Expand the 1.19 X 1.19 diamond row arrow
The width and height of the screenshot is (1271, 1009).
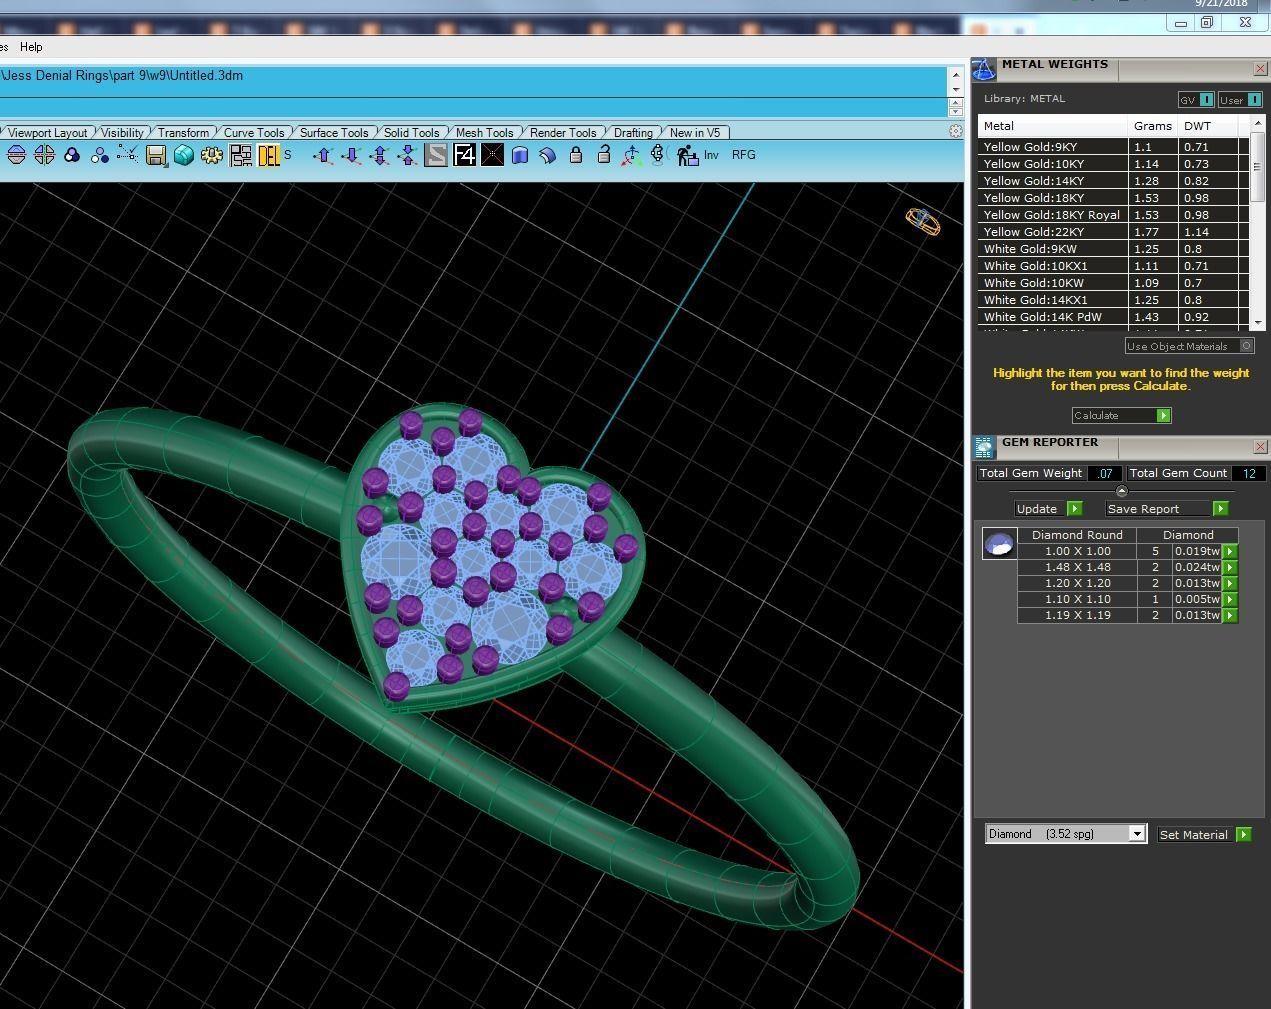pyautogui.click(x=1230, y=615)
